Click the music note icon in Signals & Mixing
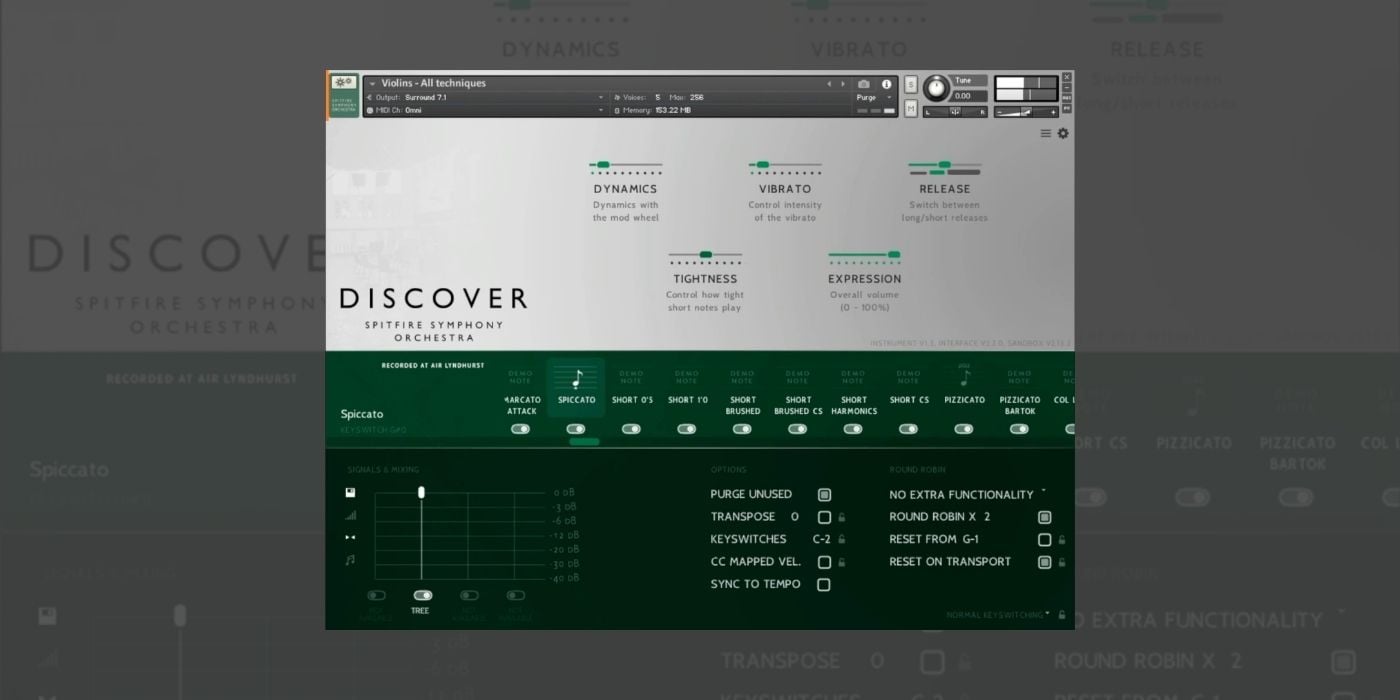 pos(350,560)
